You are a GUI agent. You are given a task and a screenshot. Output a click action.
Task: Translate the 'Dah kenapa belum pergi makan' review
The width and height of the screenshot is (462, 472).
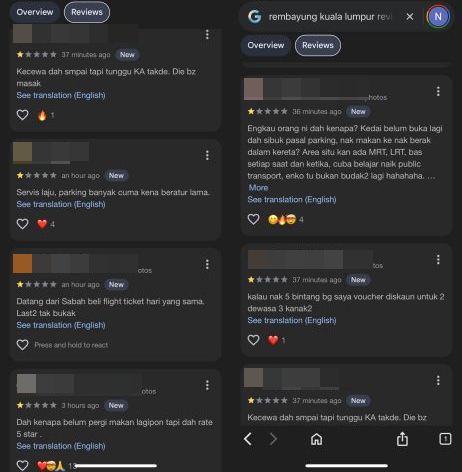pyautogui.click(x=61, y=446)
